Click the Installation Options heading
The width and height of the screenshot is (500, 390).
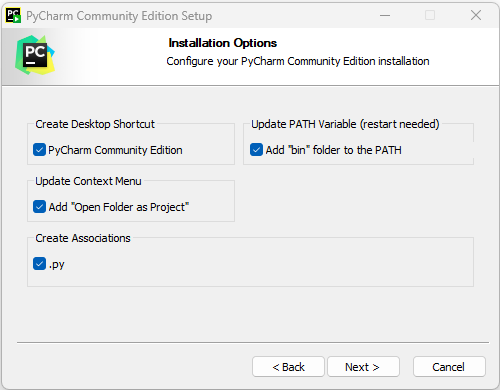(x=223, y=43)
